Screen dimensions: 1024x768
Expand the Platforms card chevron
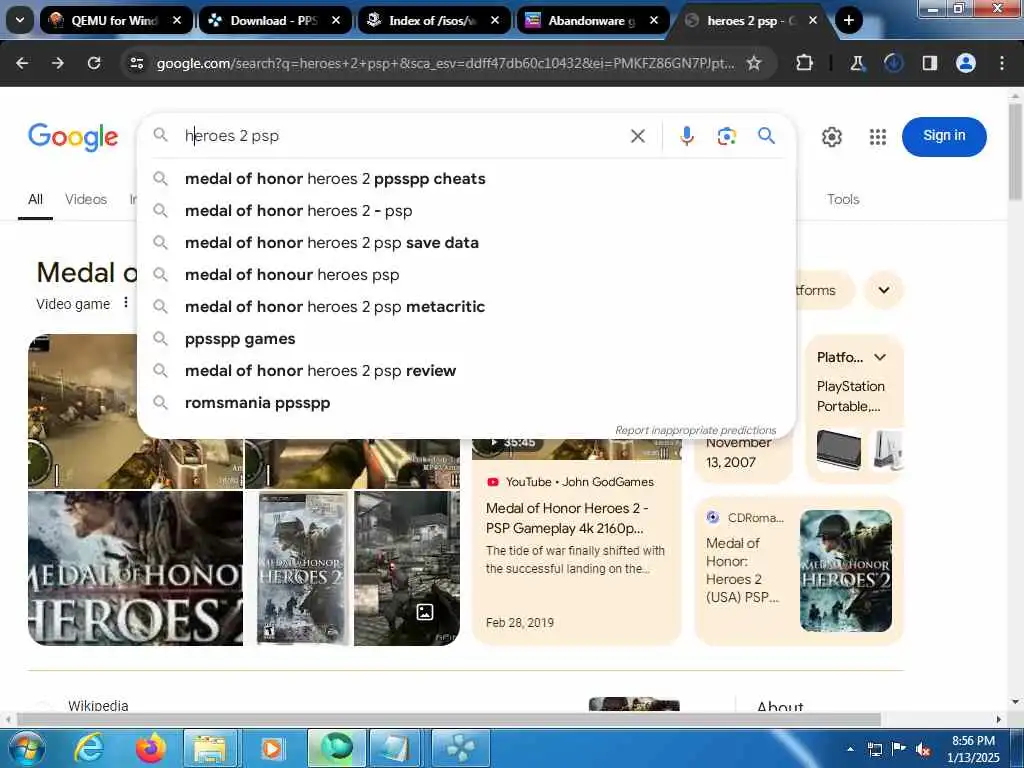pyautogui.click(x=880, y=357)
